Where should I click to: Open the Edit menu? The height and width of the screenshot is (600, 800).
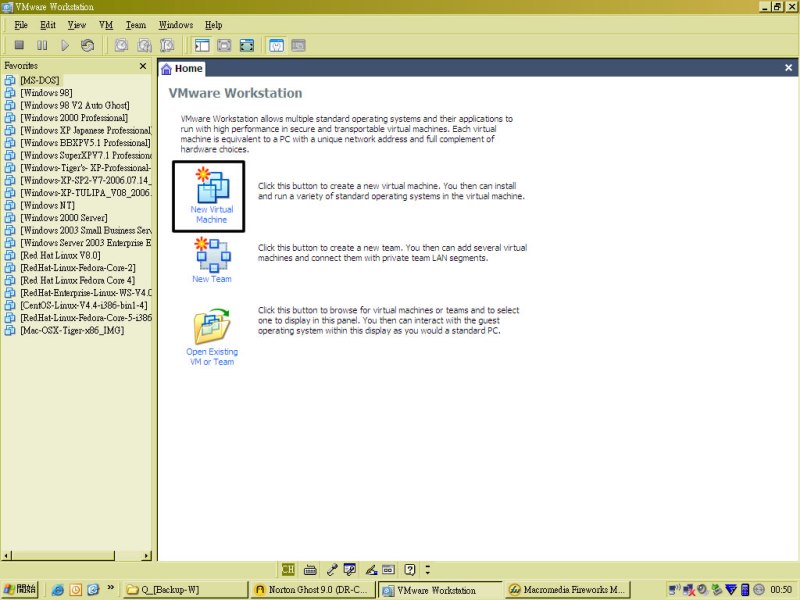click(48, 25)
